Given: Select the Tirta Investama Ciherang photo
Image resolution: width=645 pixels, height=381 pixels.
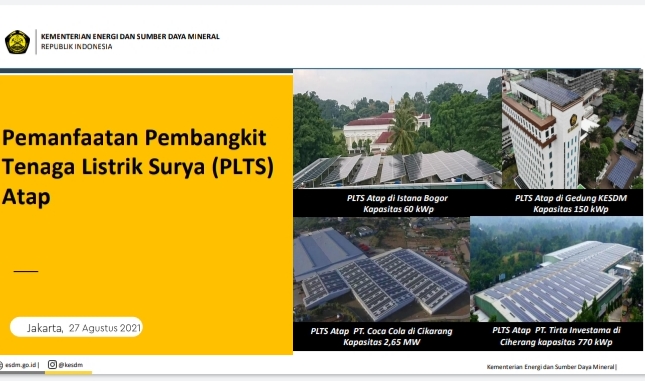Looking at the screenshot, I should click(x=556, y=269).
